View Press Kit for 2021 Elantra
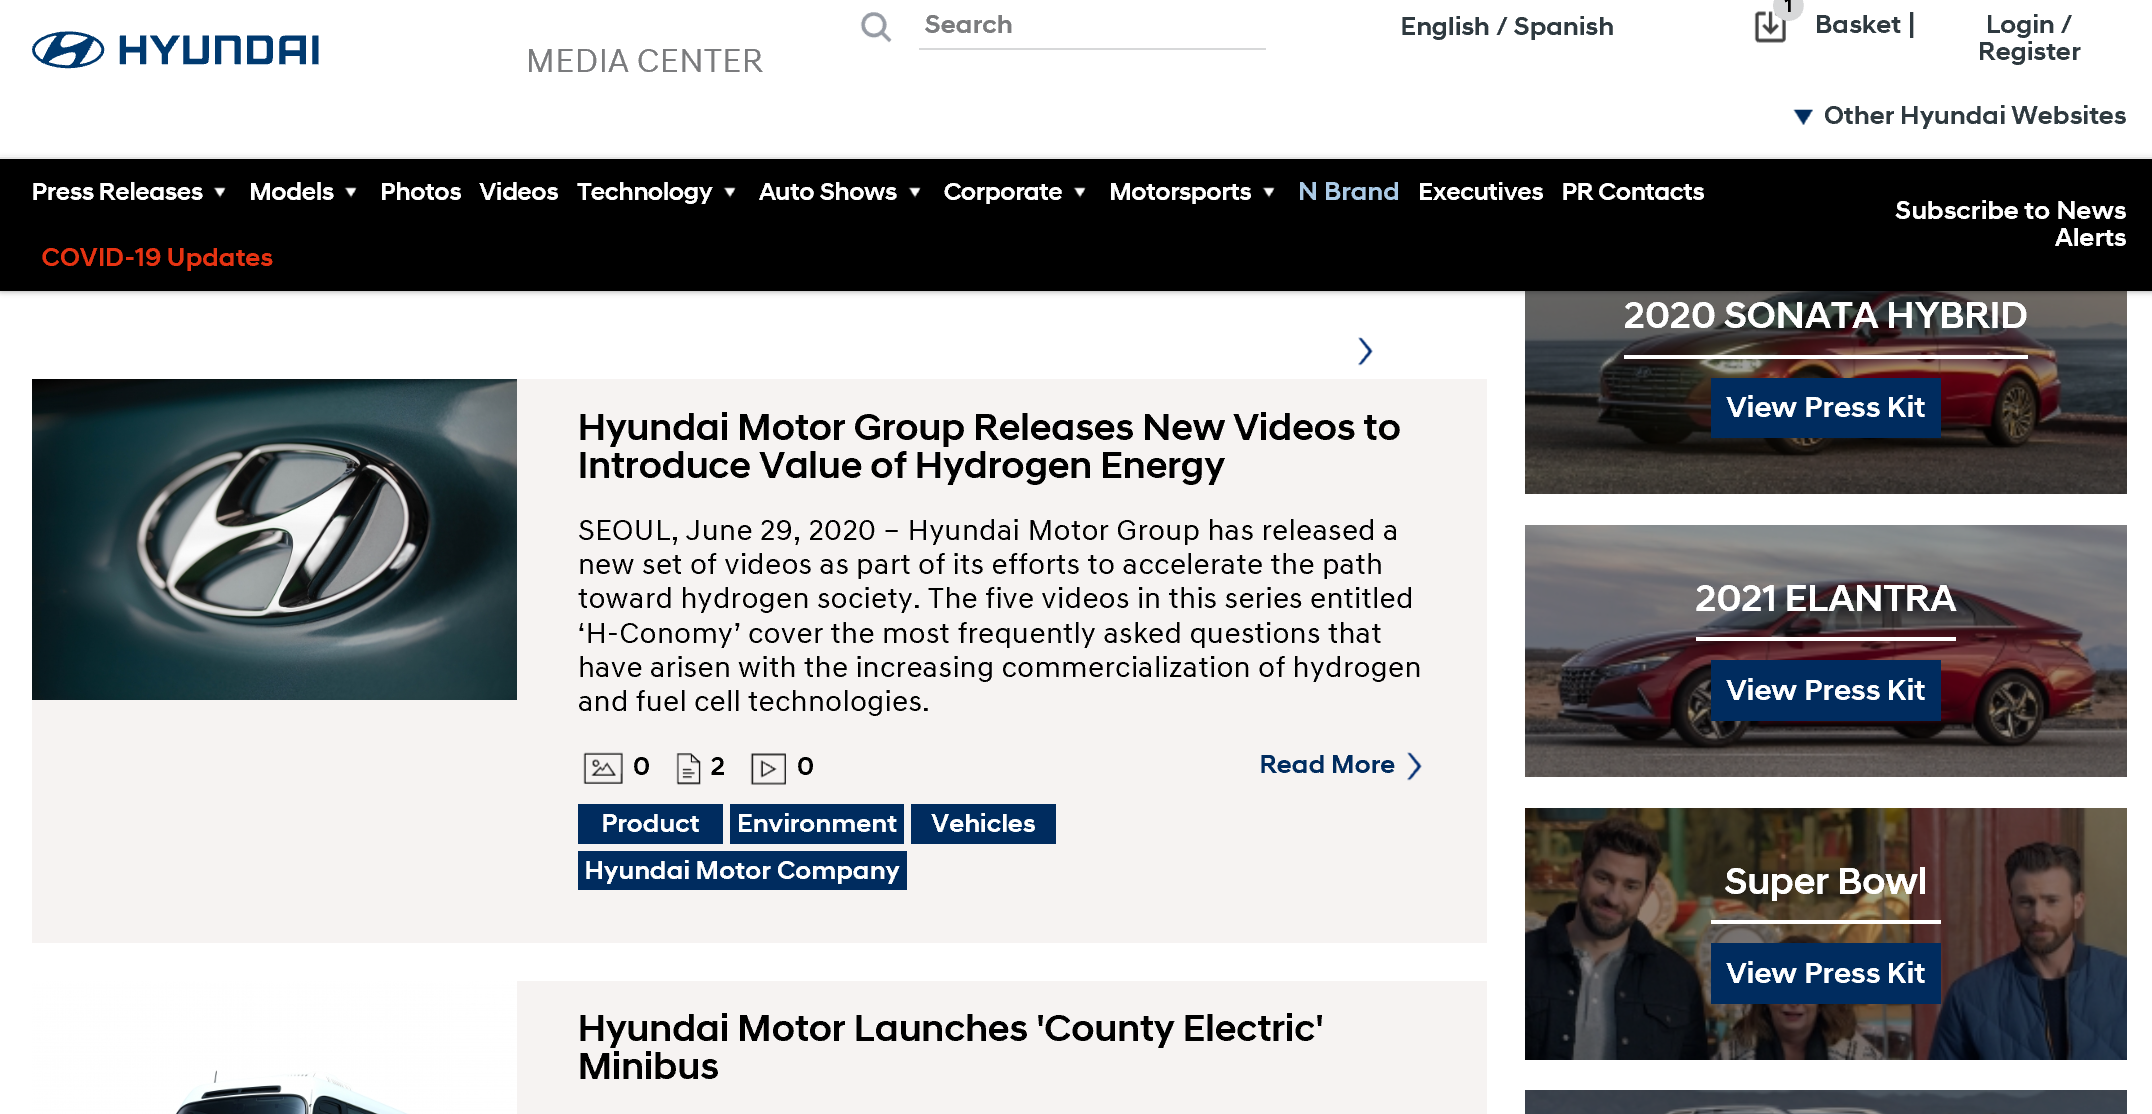 (1826, 691)
